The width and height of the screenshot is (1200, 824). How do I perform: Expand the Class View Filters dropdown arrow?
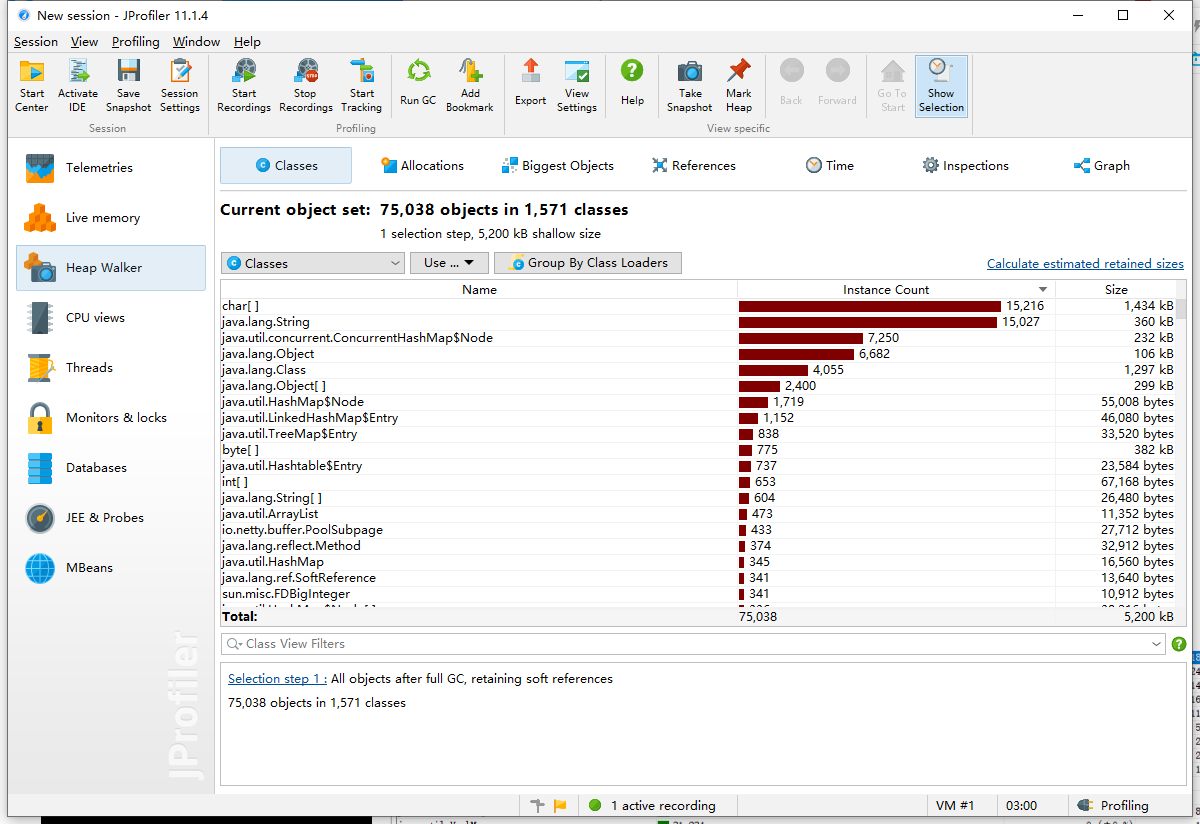coord(1157,644)
